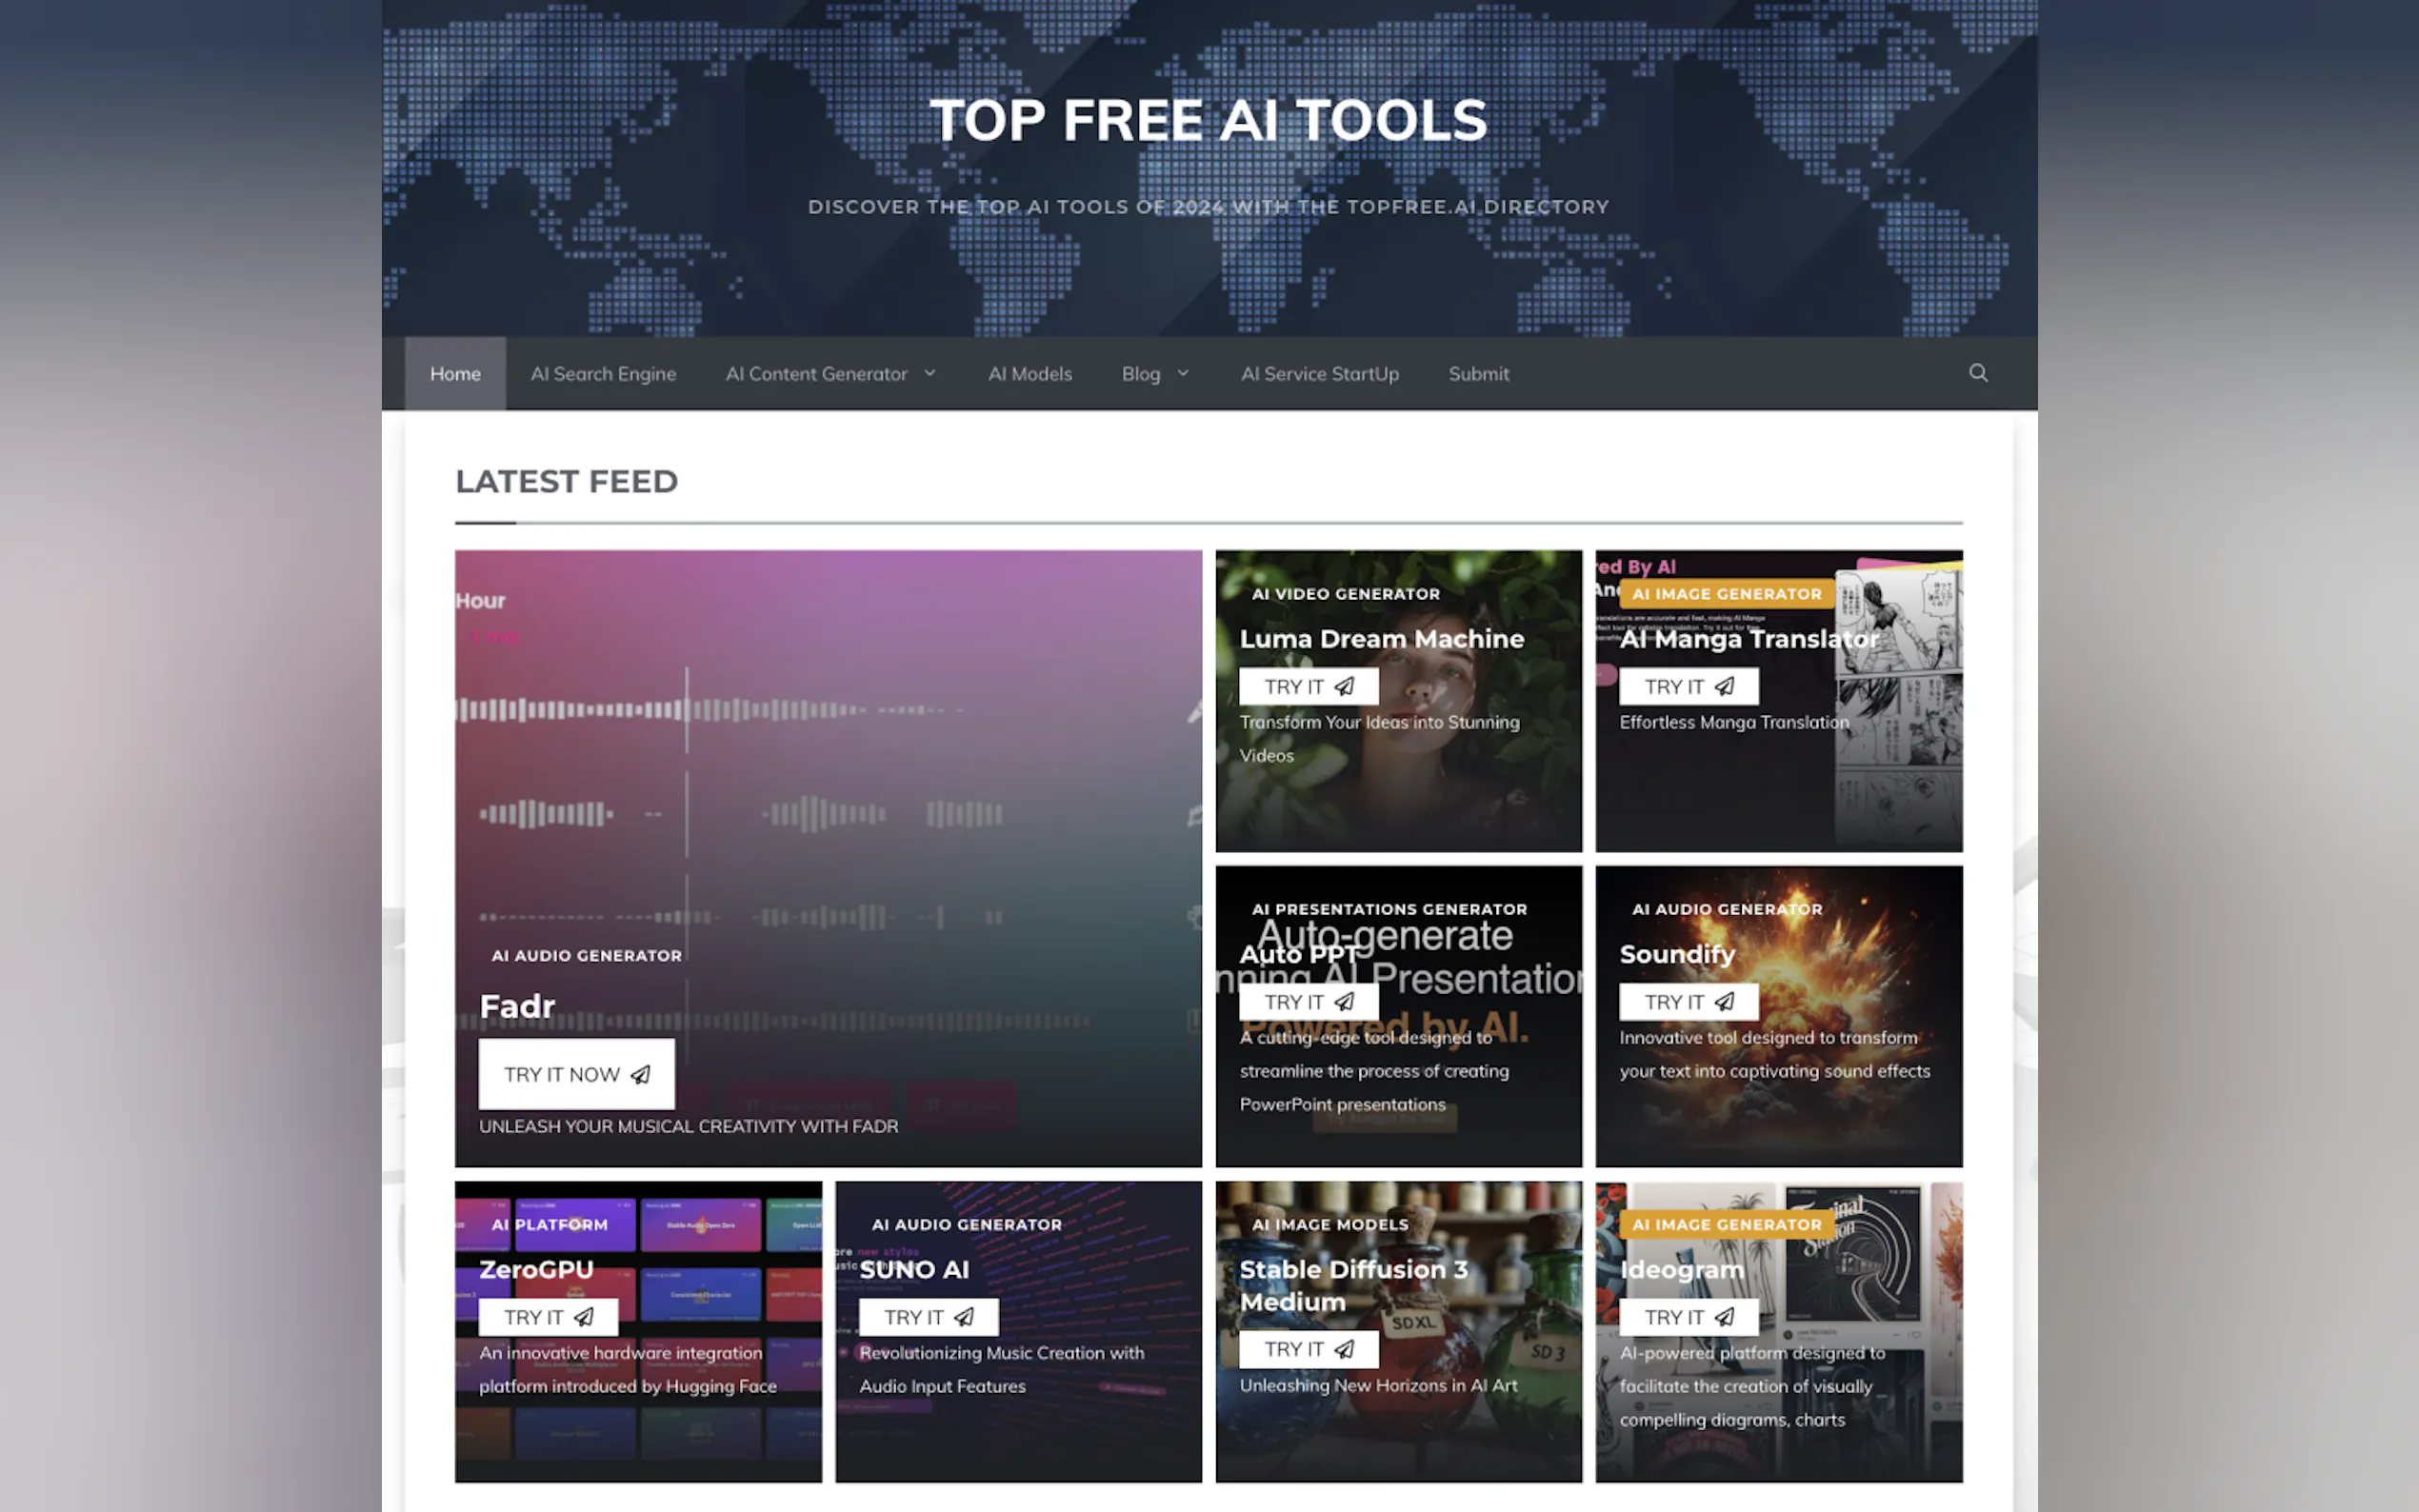Click the AI IMAGE GENERATOR tag on Ideogram

(1726, 1224)
